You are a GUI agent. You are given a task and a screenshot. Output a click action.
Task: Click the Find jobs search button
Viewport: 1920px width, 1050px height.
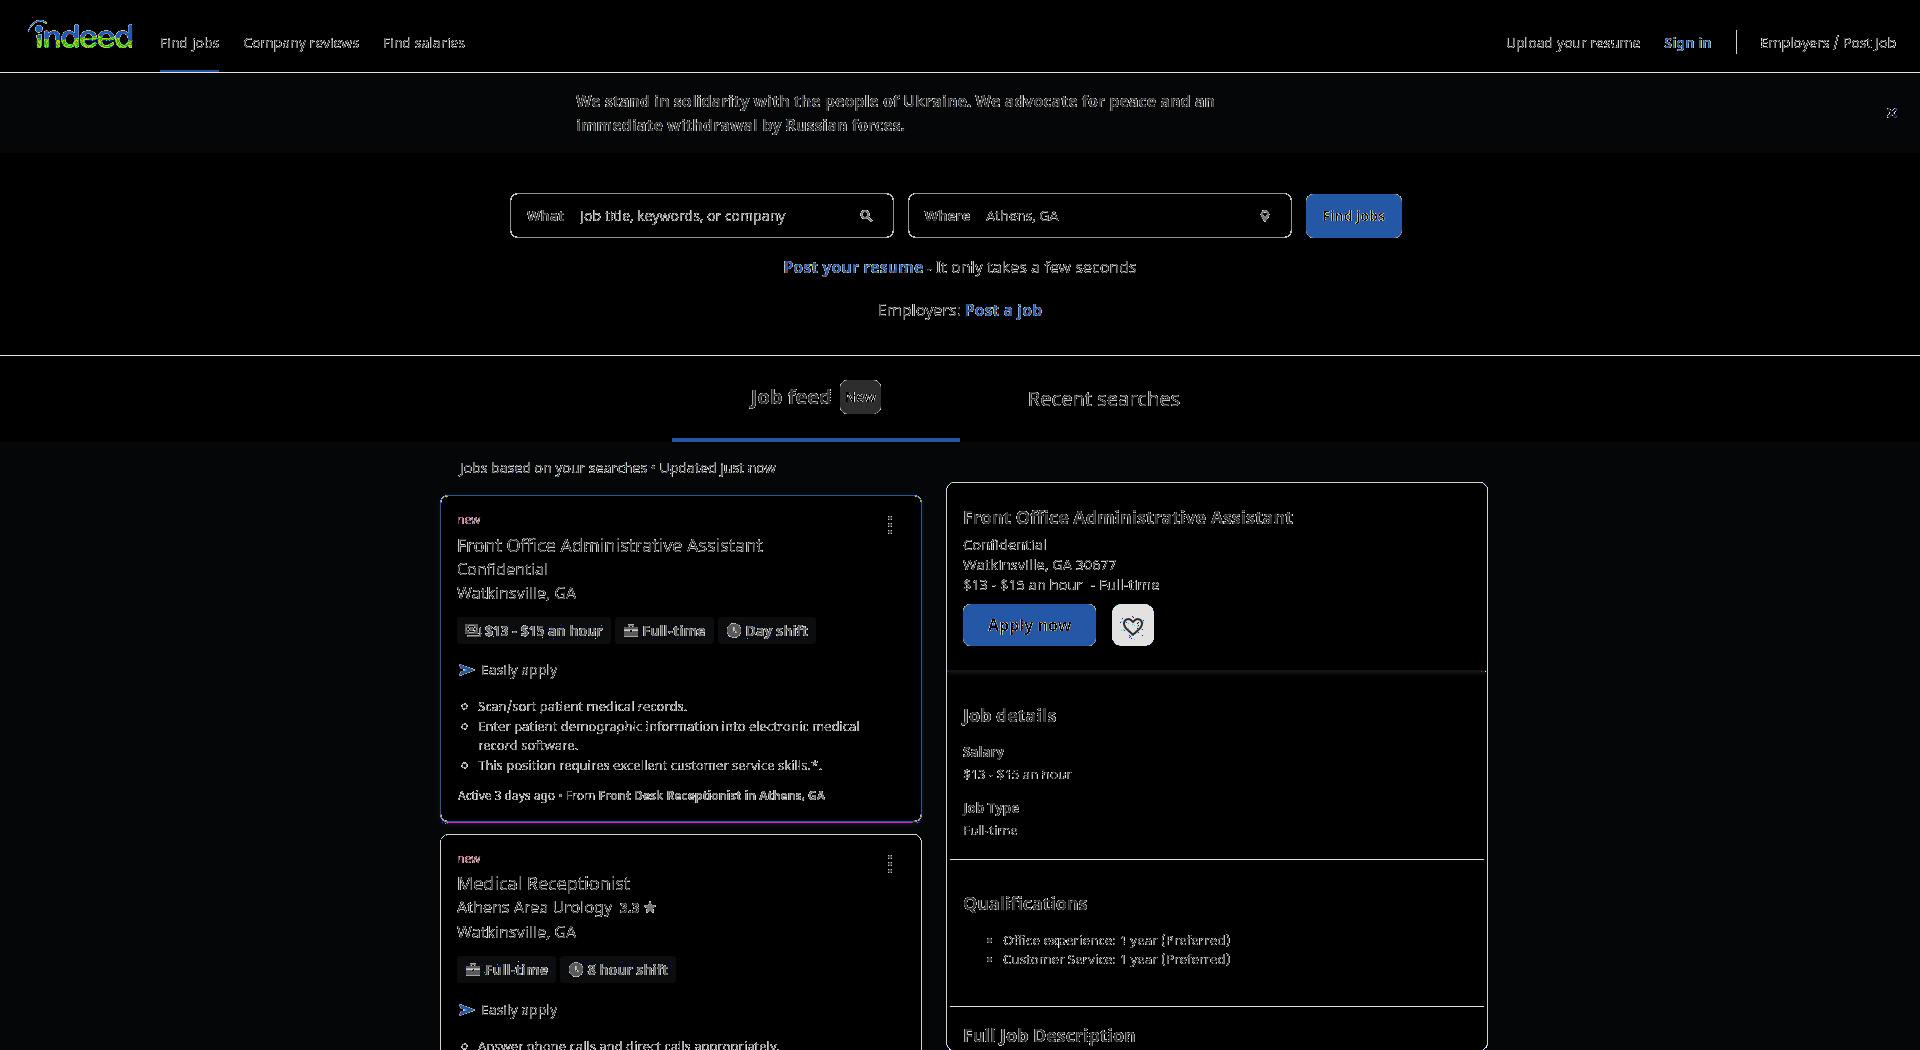1353,216
